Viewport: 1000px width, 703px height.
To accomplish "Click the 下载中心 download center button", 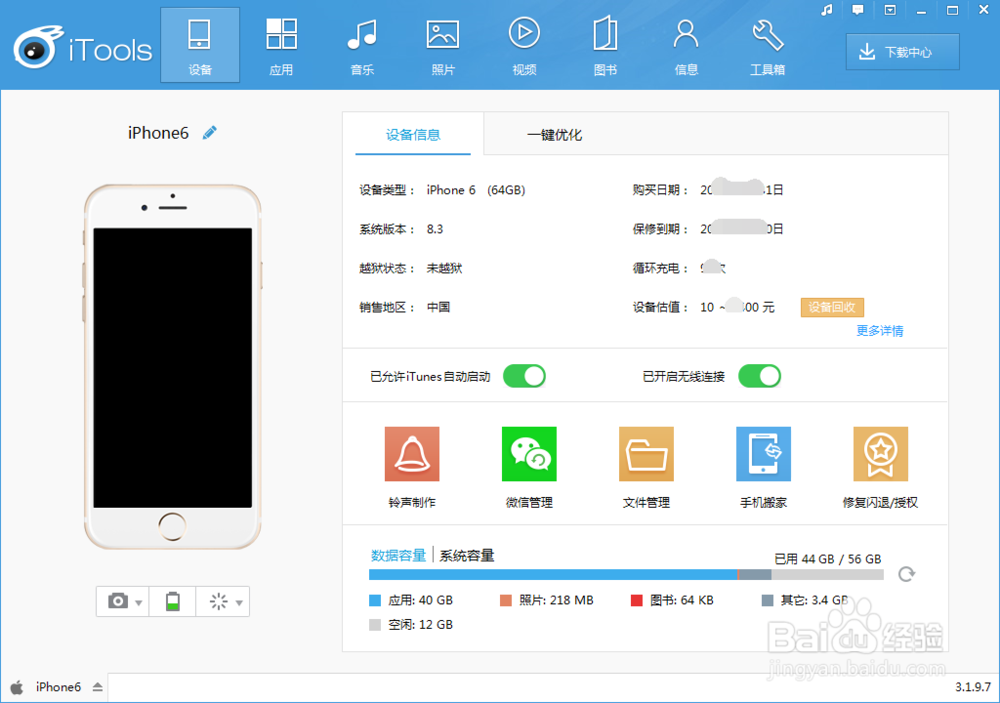I will pyautogui.click(x=902, y=52).
